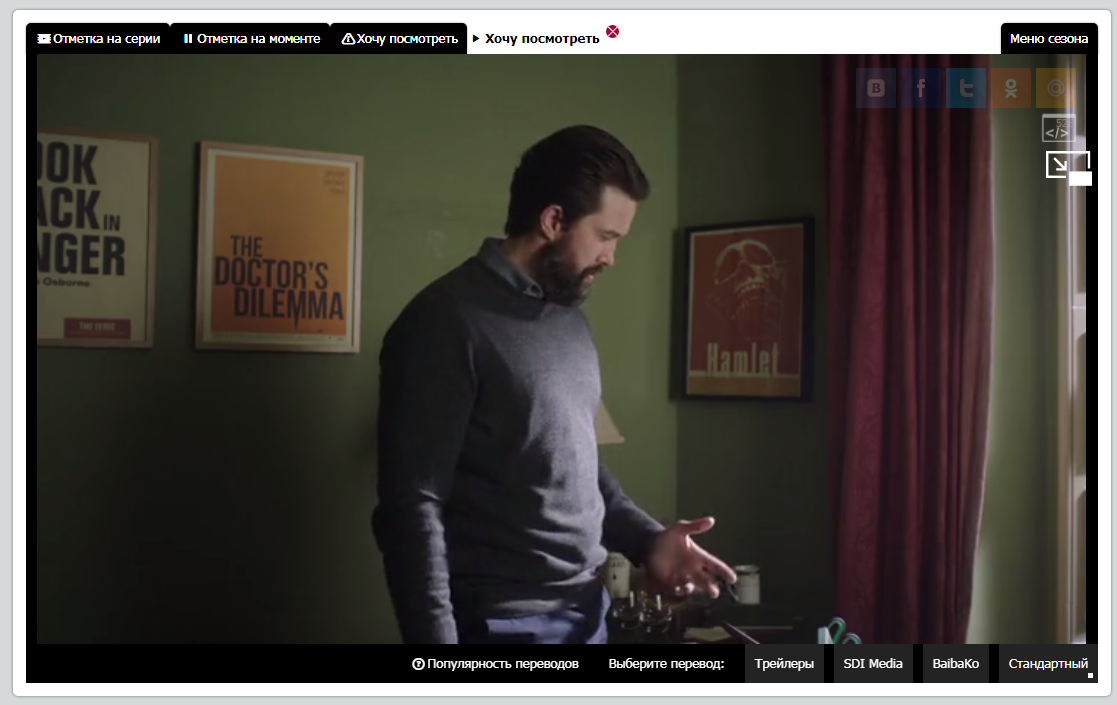Choose the 'BaibaKo' translation
The height and width of the screenshot is (705, 1117).
955,664
